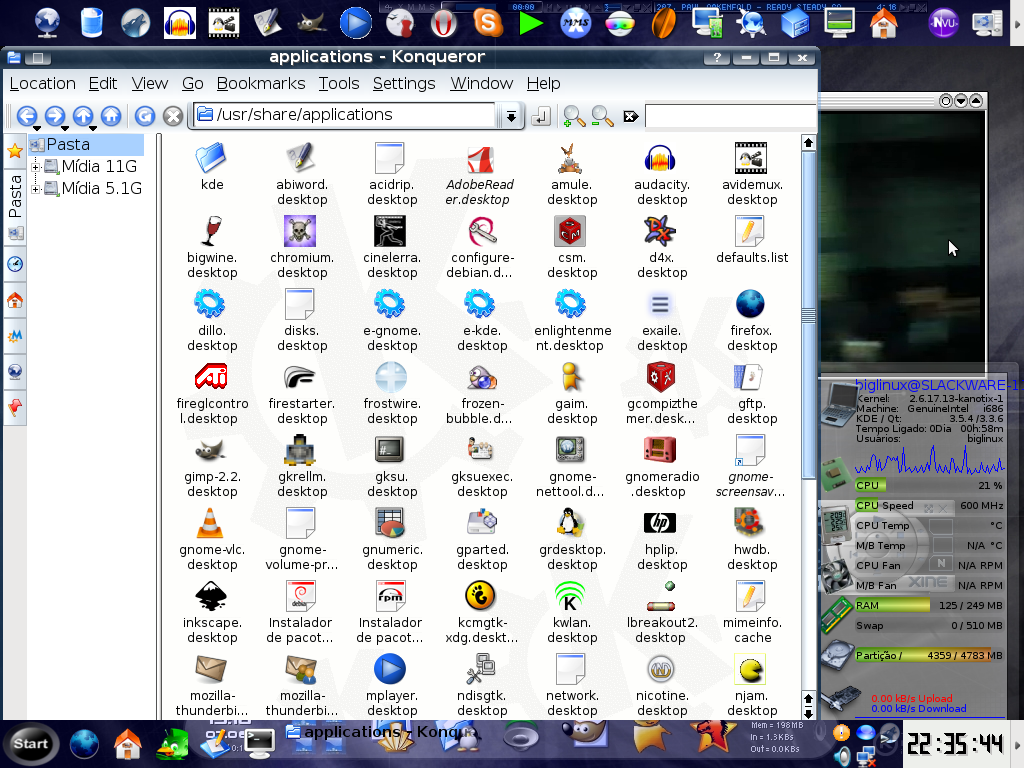Click the Reload icon in the toolbar
This screenshot has width=1024, height=768.
click(144, 116)
